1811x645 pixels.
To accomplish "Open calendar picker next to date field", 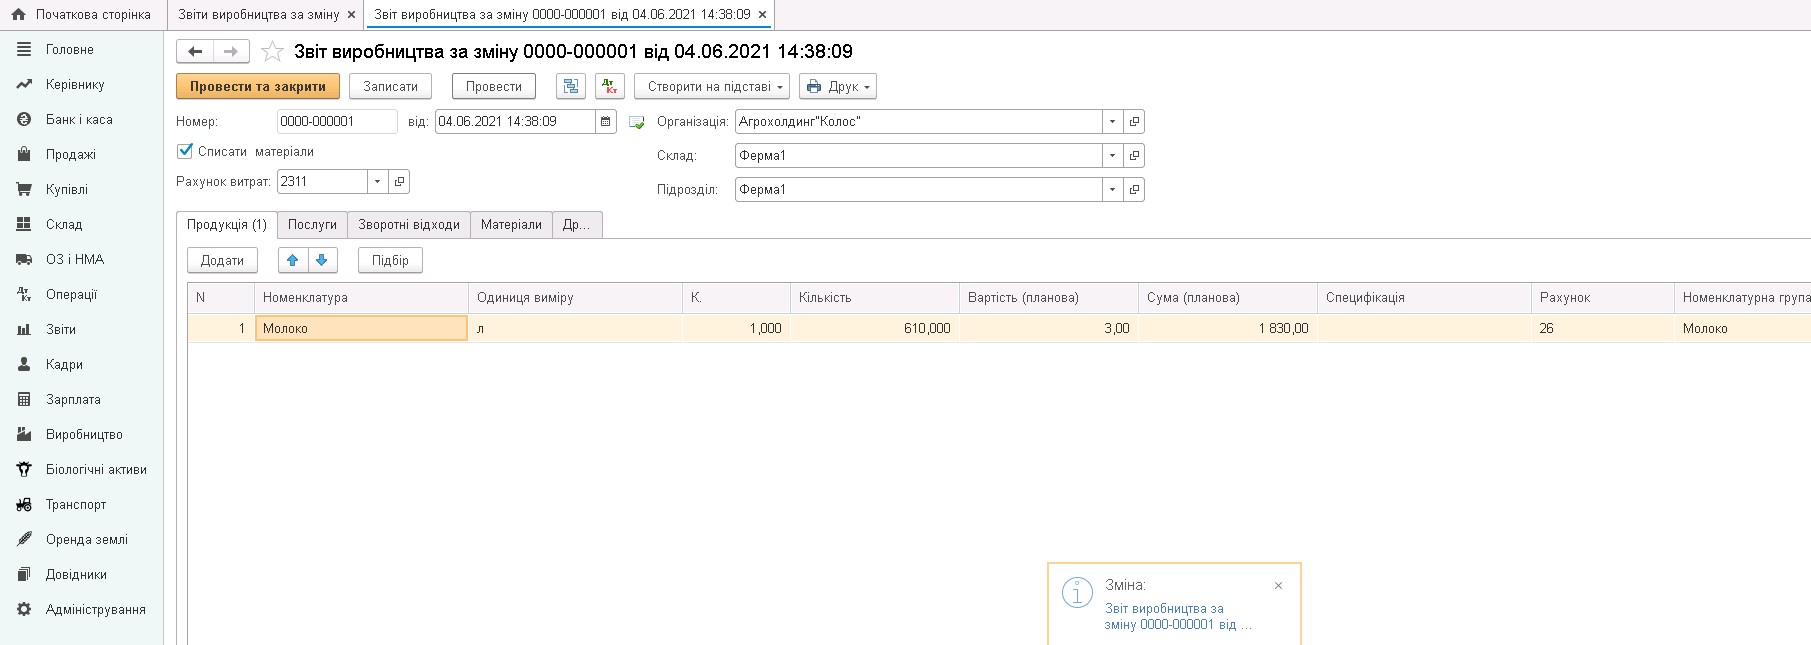I will (606, 122).
